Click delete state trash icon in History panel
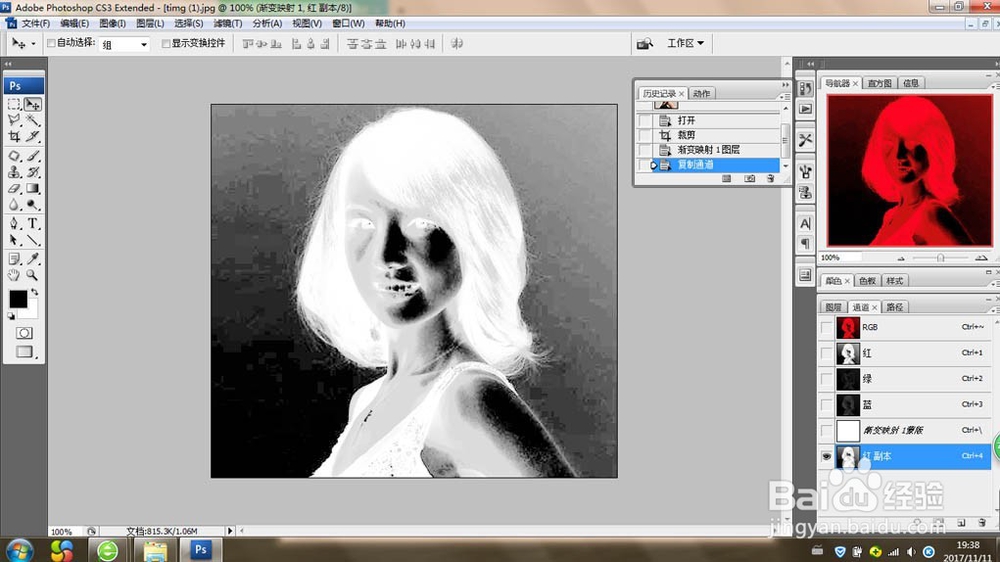Image resolution: width=1000 pixels, height=562 pixels. 770,179
